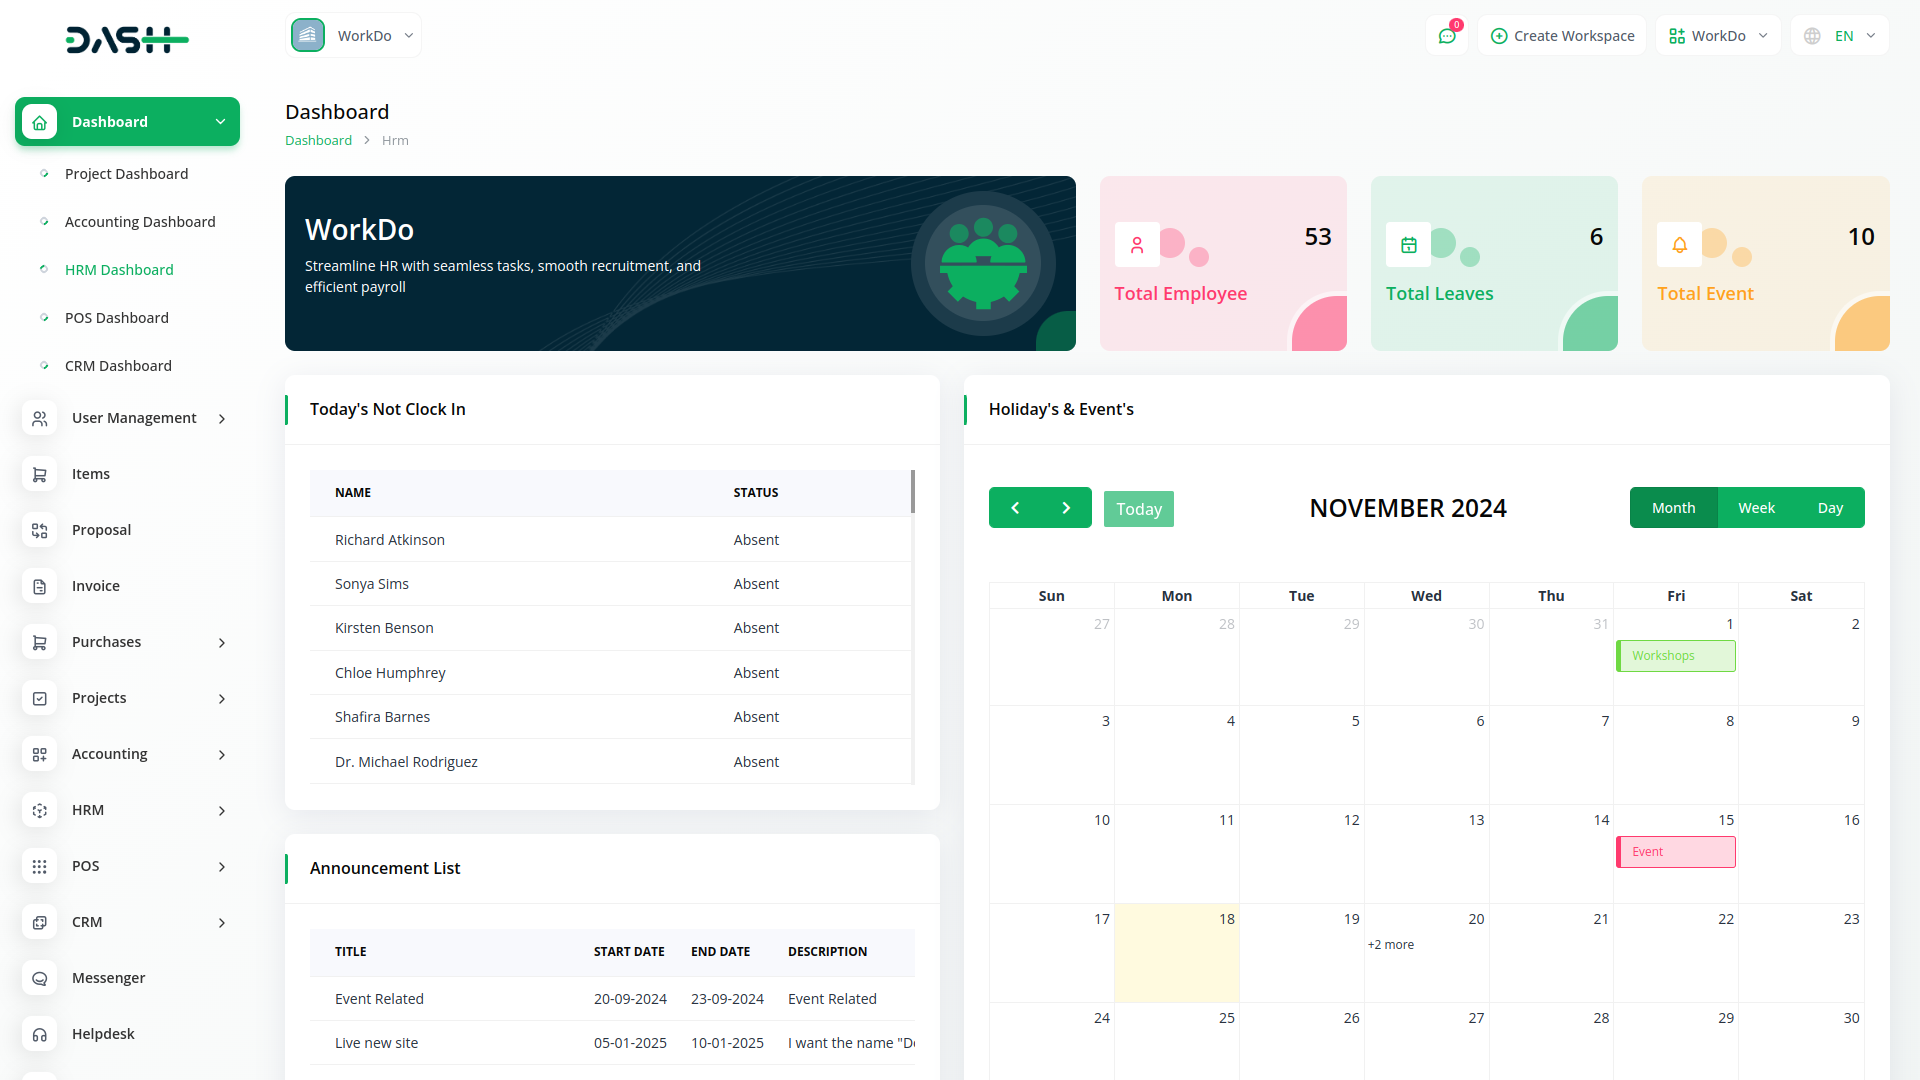Select the POS sidebar icon
The height and width of the screenshot is (1080, 1920).
tap(40, 866)
